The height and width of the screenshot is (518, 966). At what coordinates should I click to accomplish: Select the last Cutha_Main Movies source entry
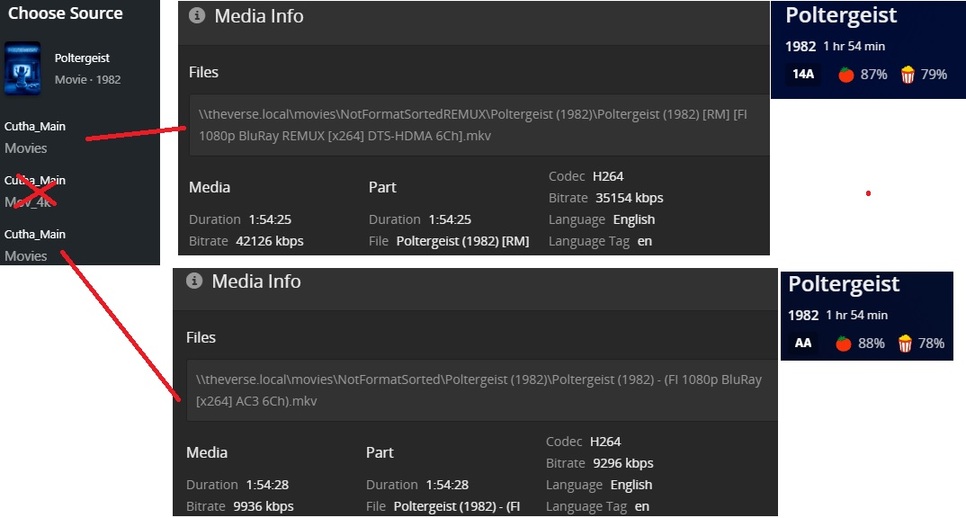(35, 245)
